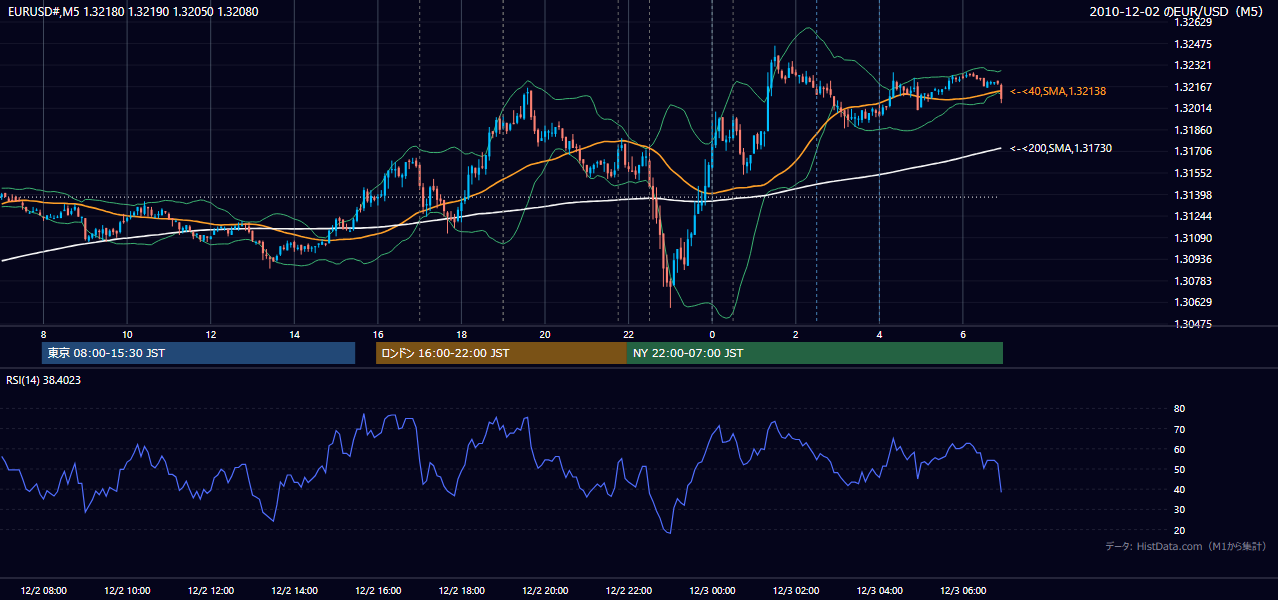This screenshot has height=600, width=1278.
Task: Click price axis value 1.32475
Action: pos(1194,44)
